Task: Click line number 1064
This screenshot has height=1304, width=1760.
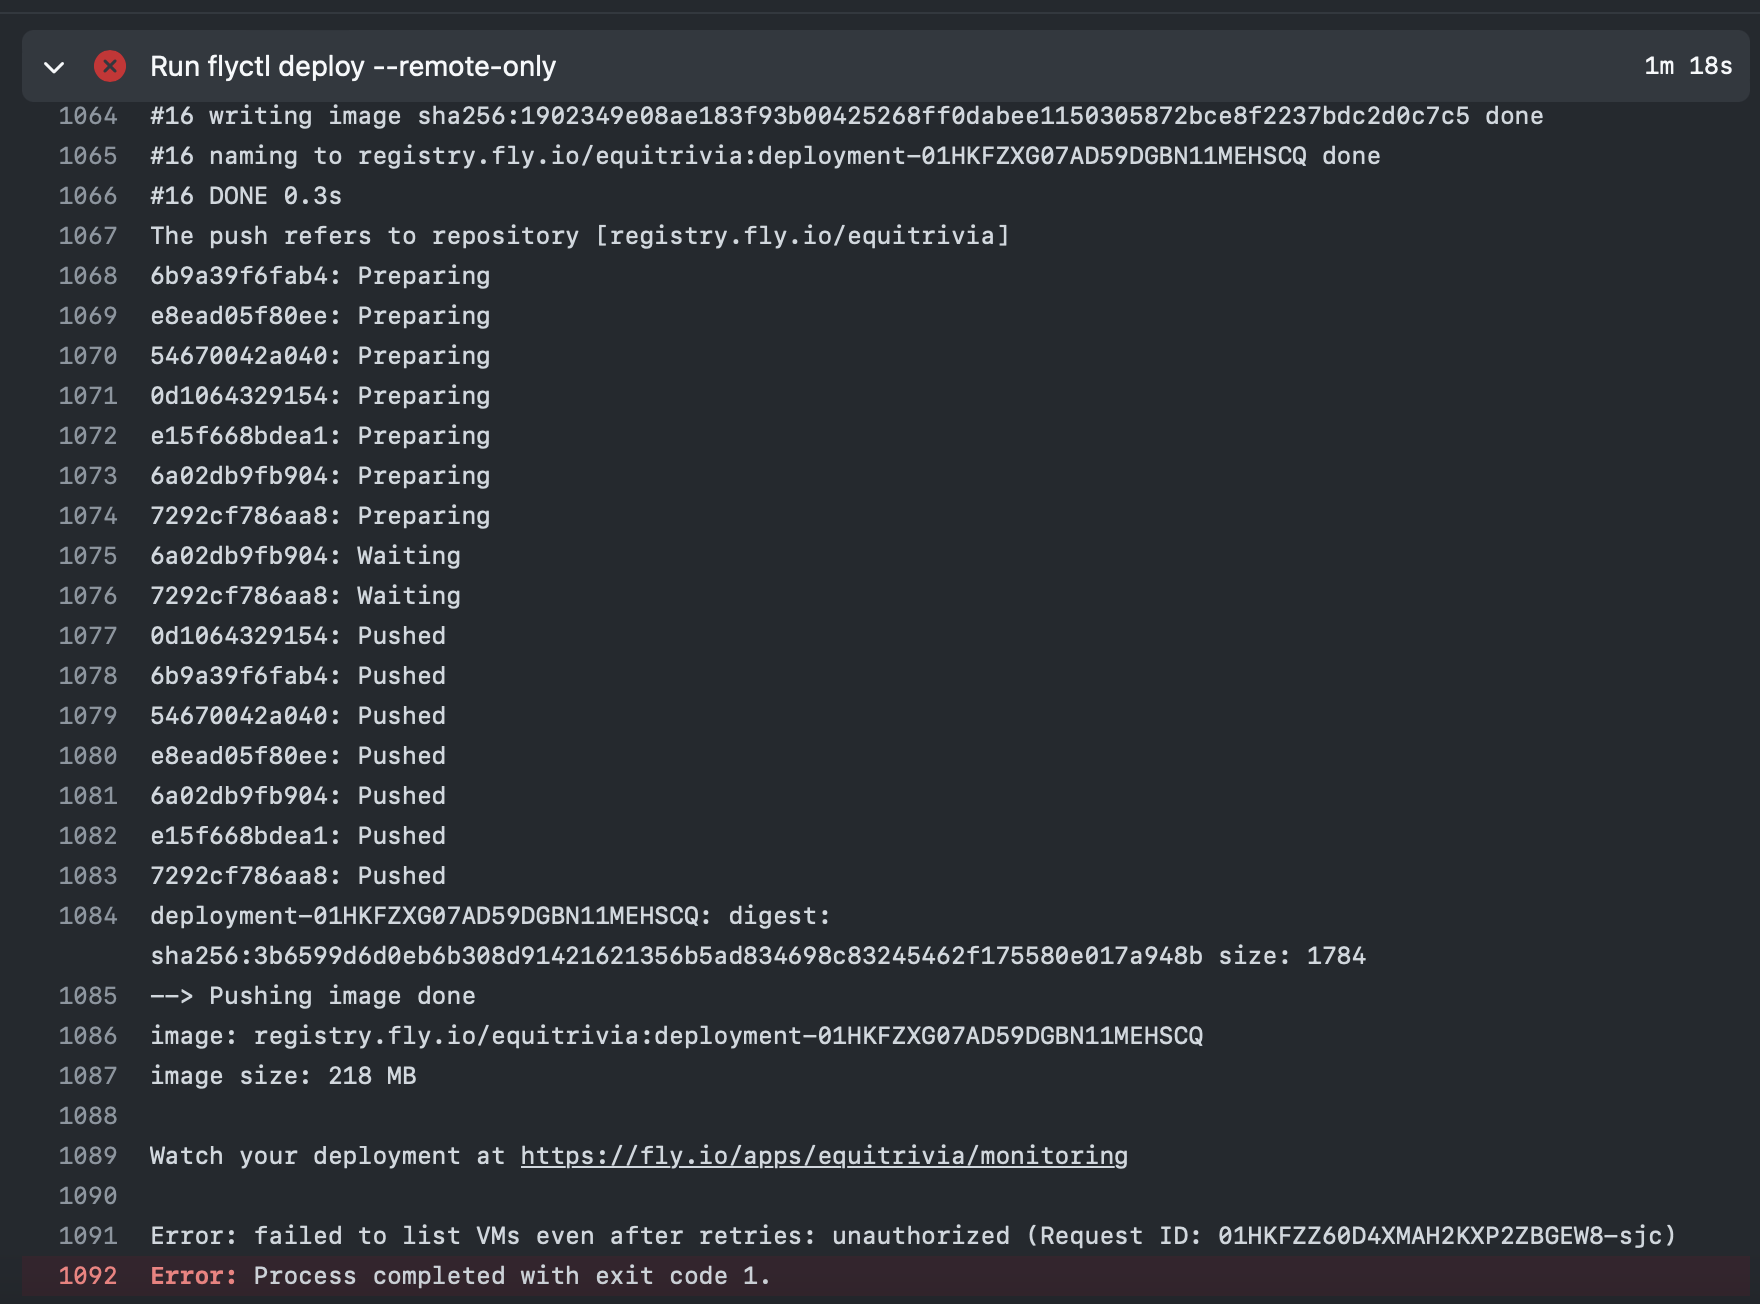Action: (88, 116)
